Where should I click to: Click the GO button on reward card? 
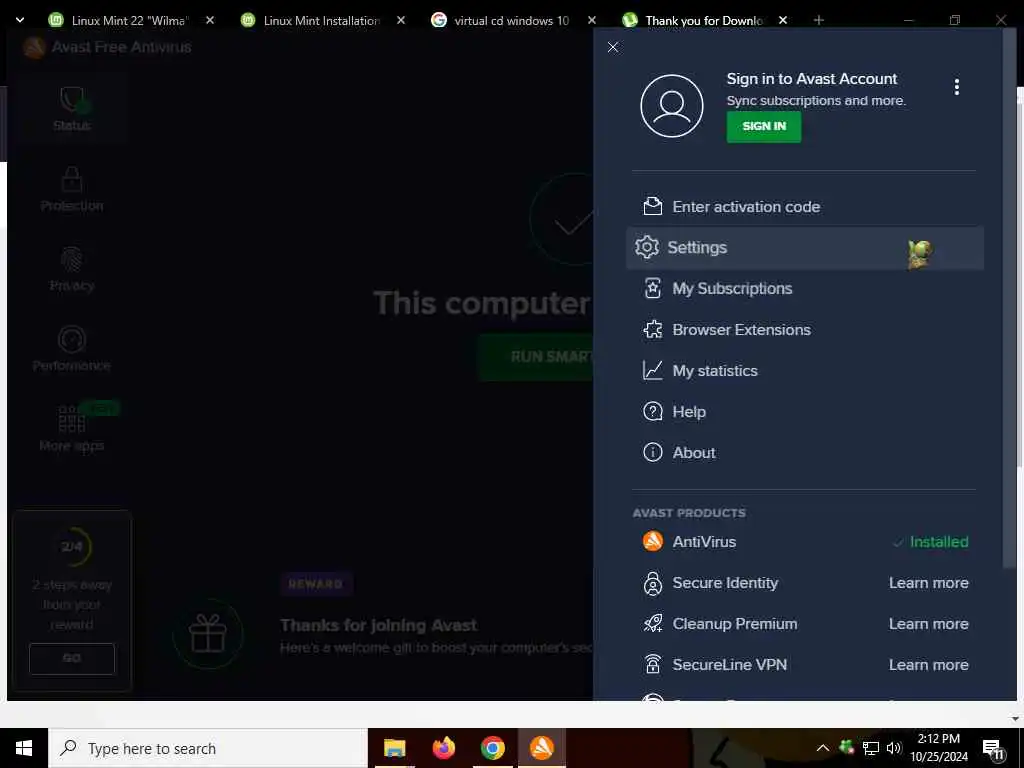tap(72, 658)
